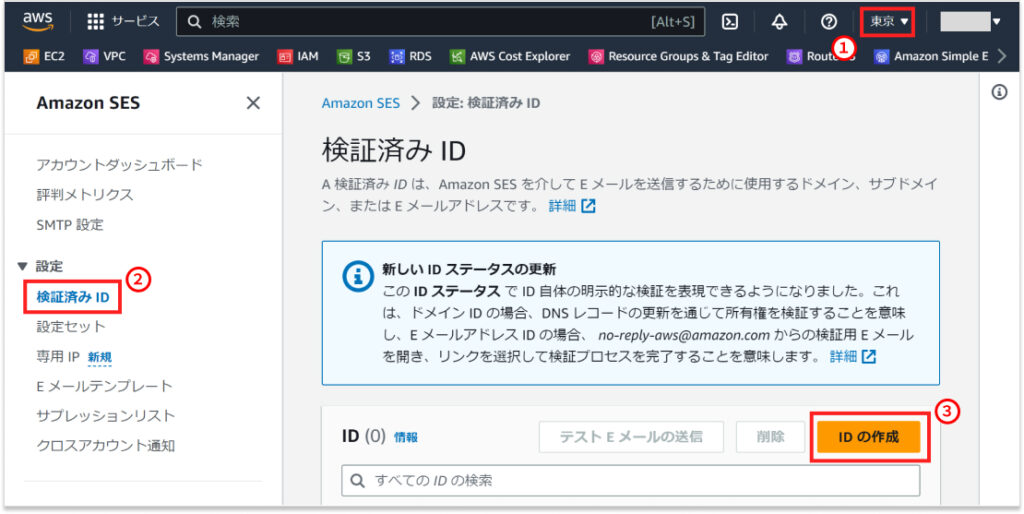Image resolution: width=1024 pixels, height=514 pixels.
Task: Collapse the 設定 section triangle
Action: [x=23, y=266]
